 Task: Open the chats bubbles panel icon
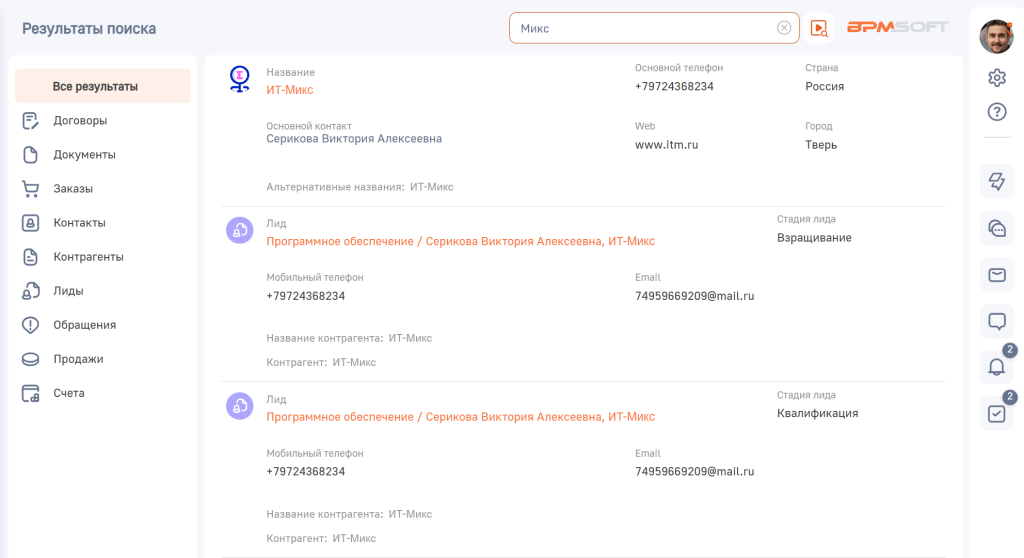(996, 228)
